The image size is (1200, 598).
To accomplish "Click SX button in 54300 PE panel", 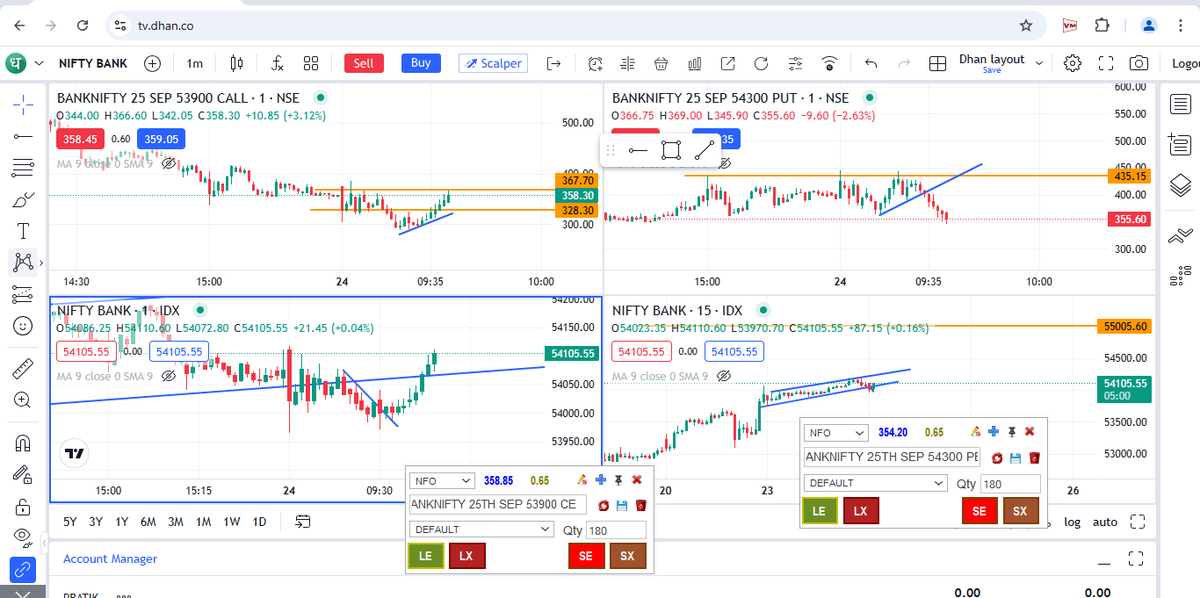I will 1021,511.
